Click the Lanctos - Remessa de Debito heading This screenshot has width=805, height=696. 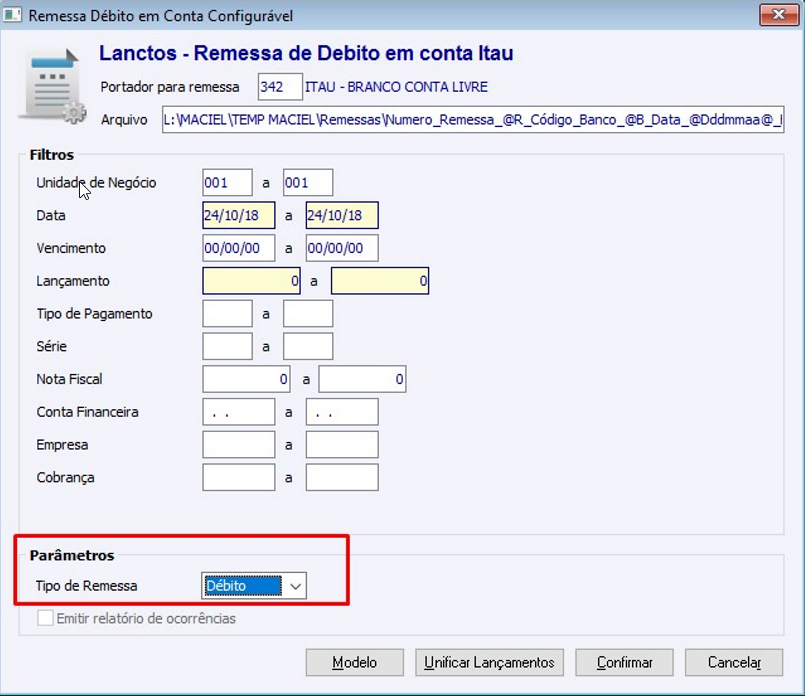pos(306,53)
